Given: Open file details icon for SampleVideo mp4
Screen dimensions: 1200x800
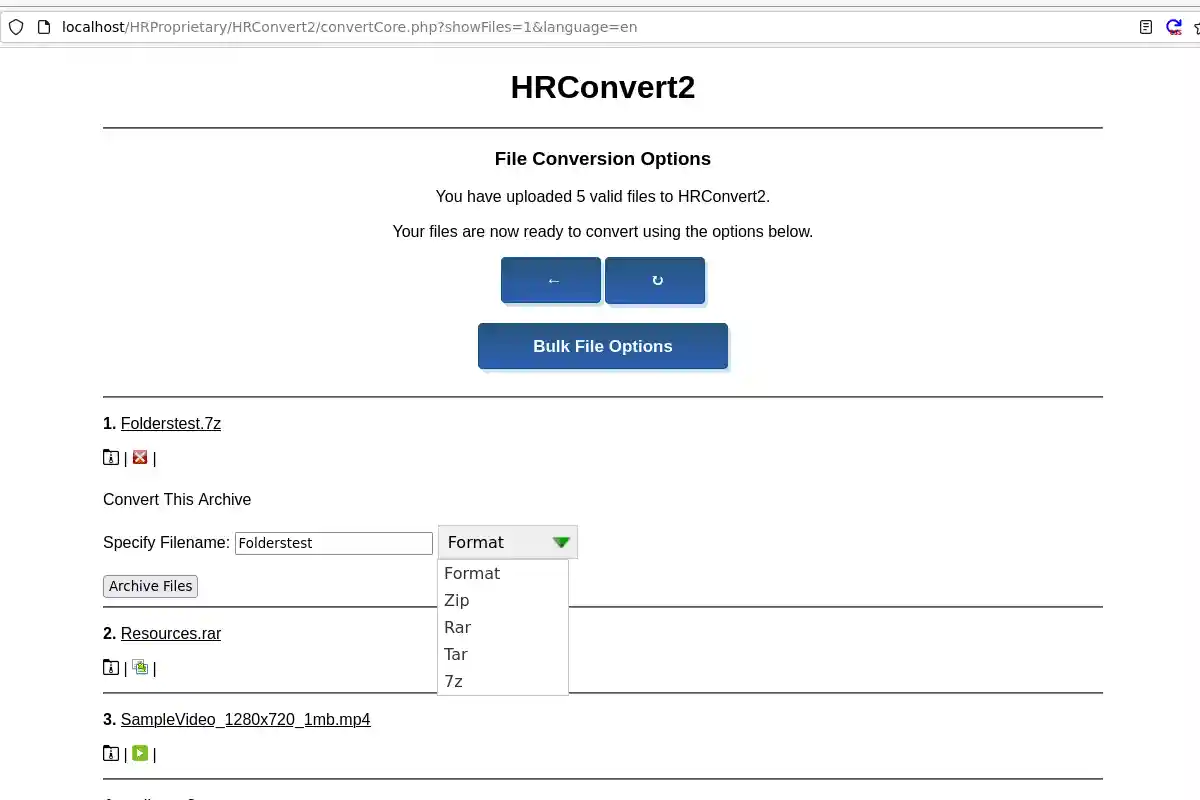Looking at the screenshot, I should [x=110, y=753].
